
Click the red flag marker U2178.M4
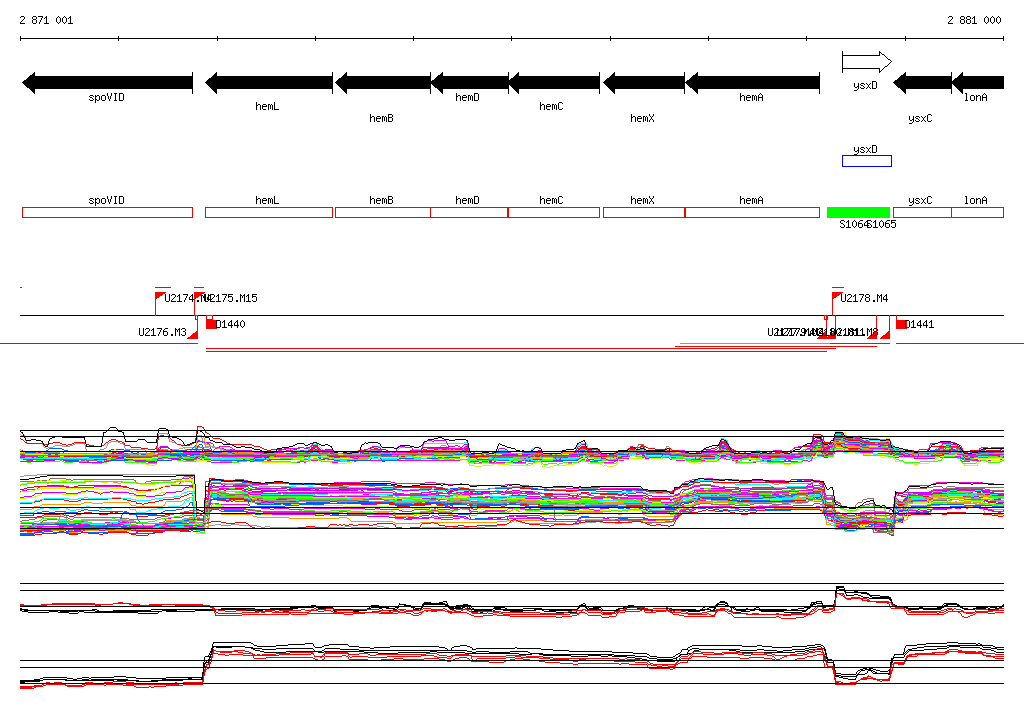coord(836,297)
